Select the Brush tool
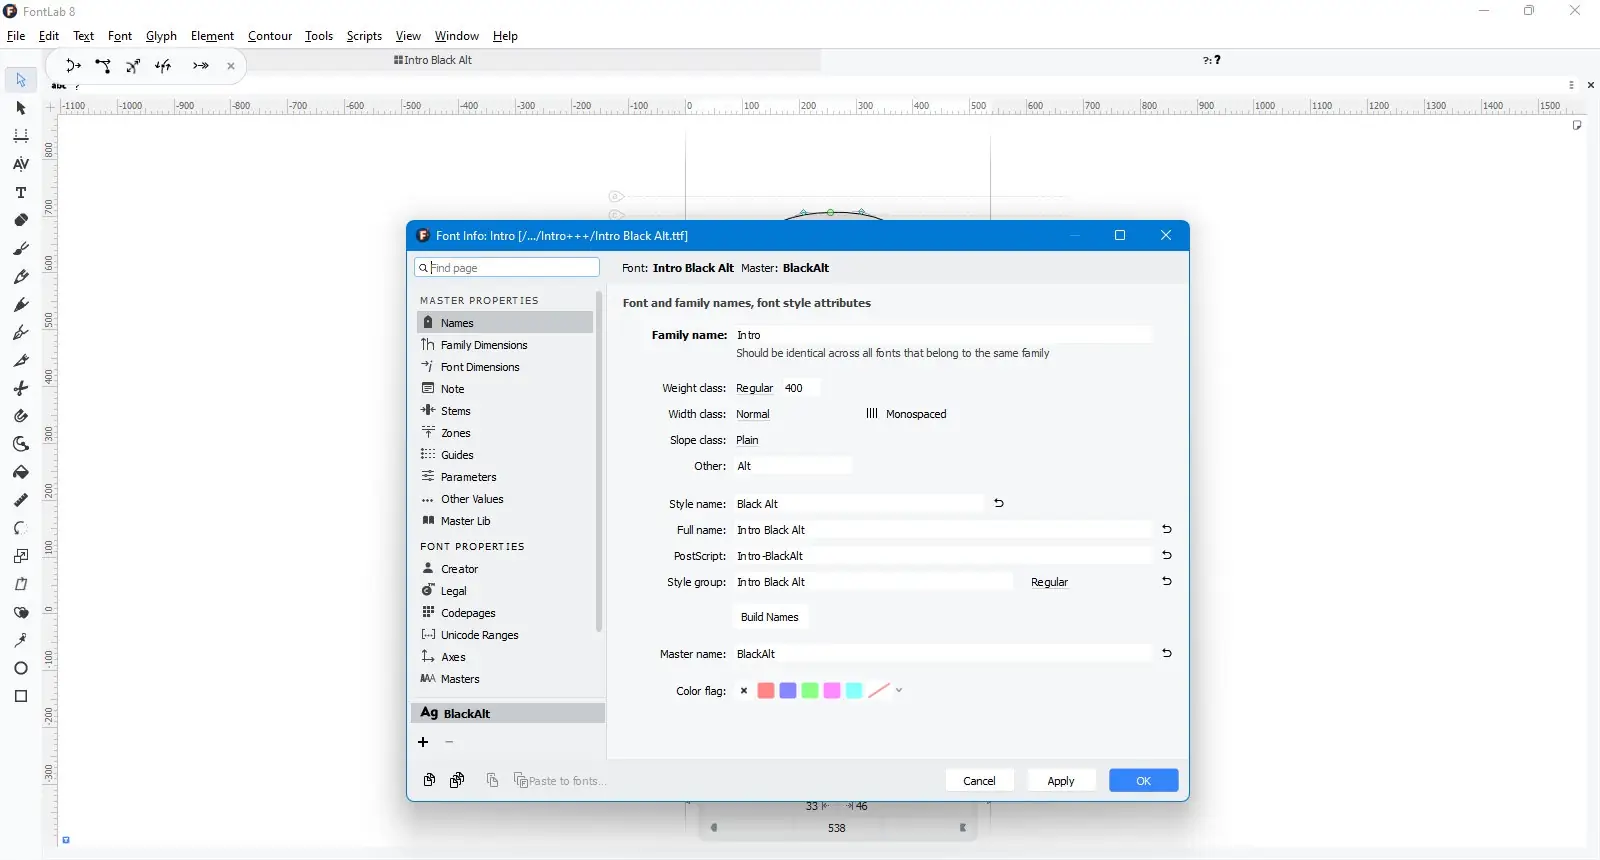1600x860 pixels. coord(21,248)
